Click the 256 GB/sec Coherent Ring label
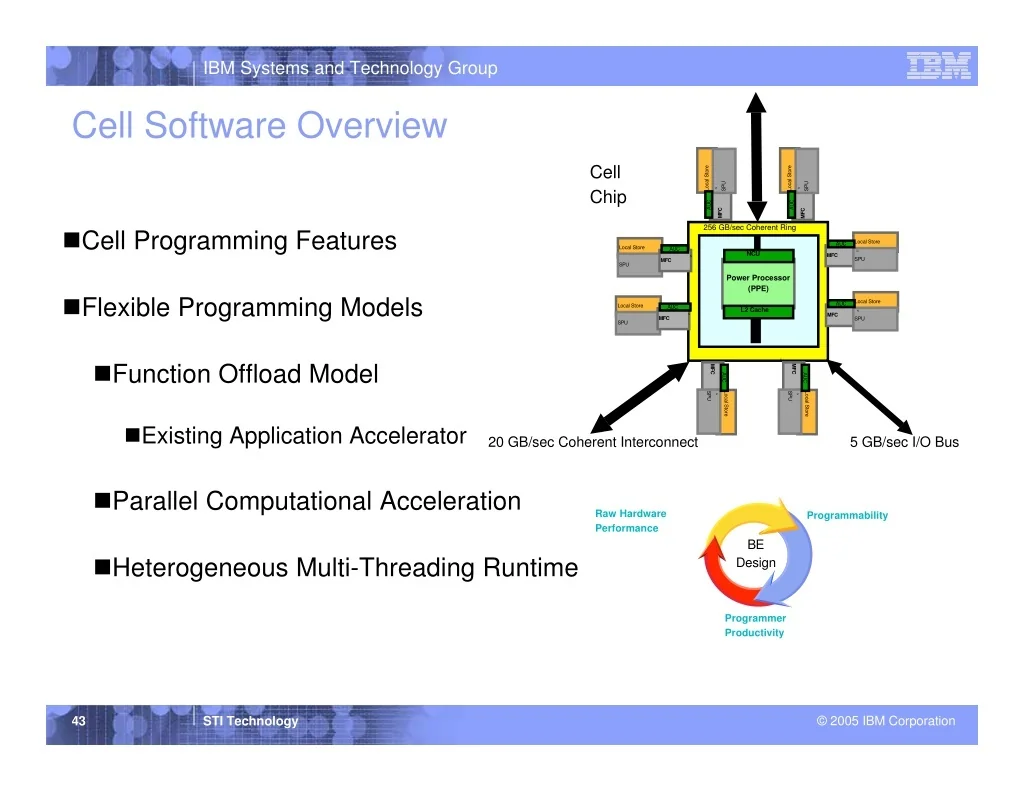This screenshot has height=791, width=1024. pos(750,227)
